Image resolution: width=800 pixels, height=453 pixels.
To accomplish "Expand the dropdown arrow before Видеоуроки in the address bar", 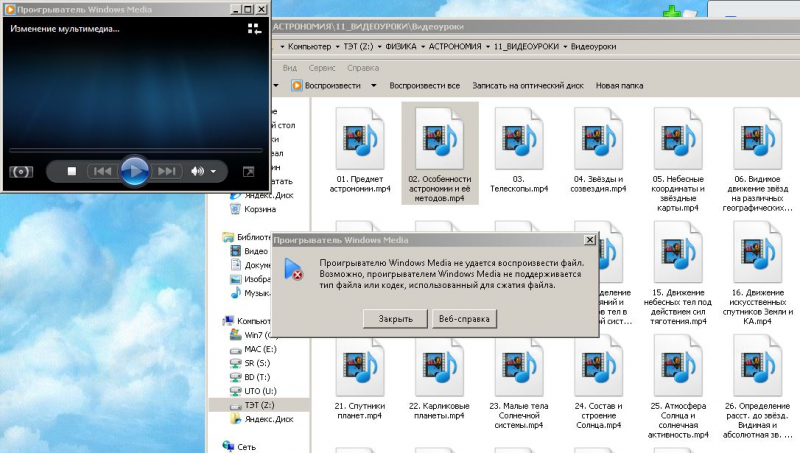I will coord(567,46).
